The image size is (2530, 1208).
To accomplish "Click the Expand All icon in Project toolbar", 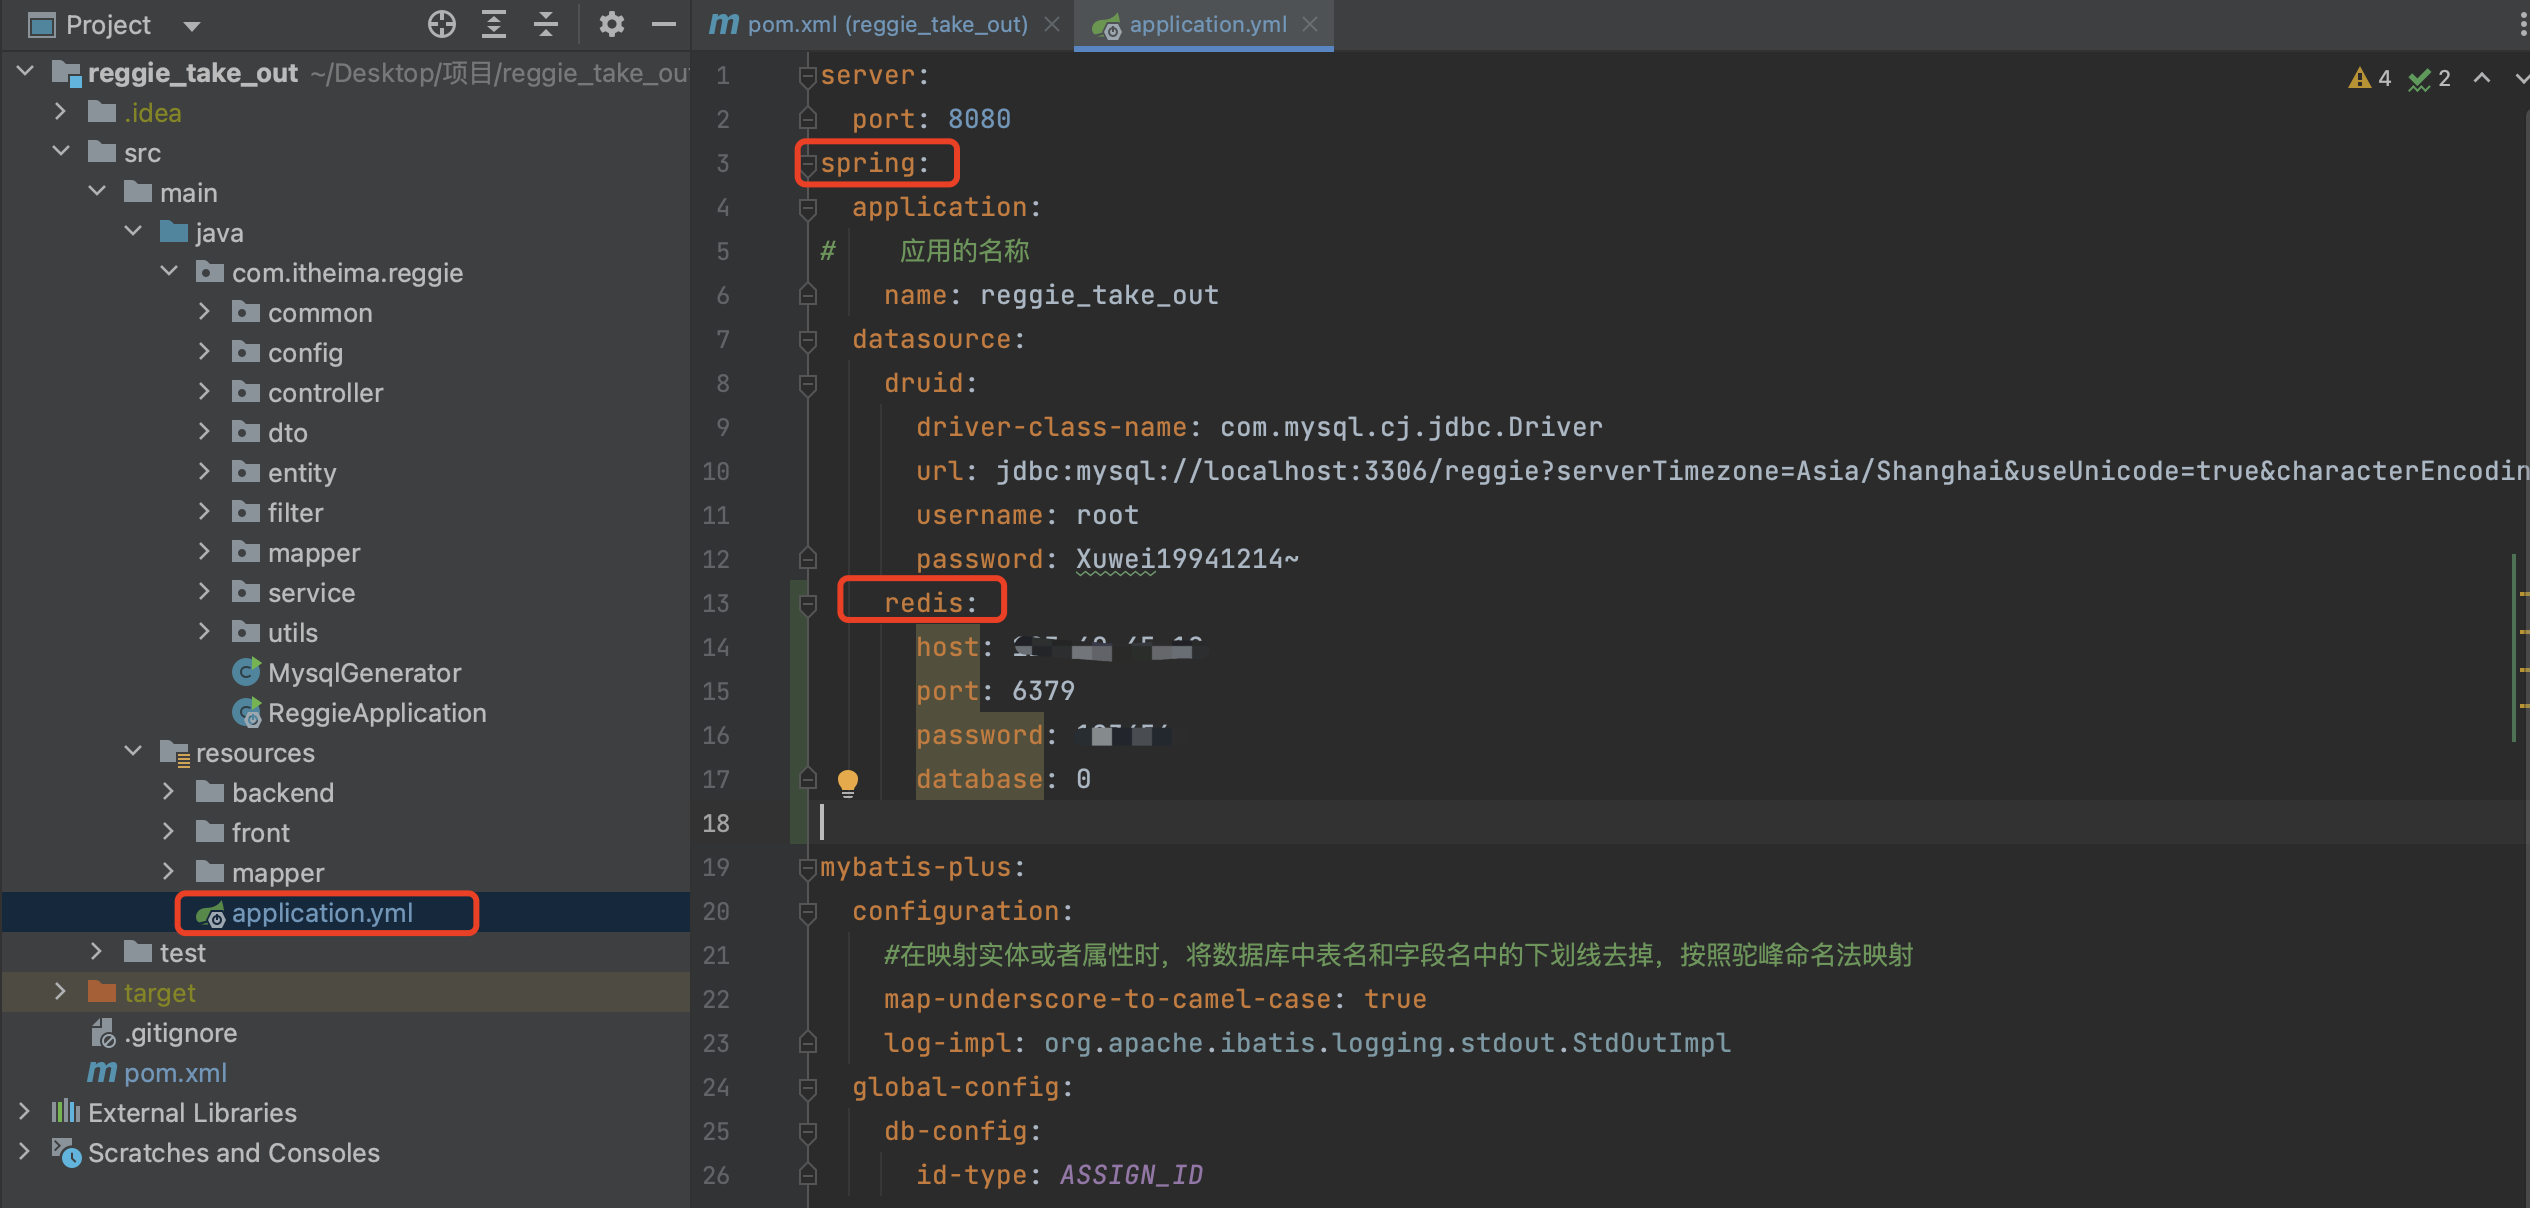I will (494, 24).
